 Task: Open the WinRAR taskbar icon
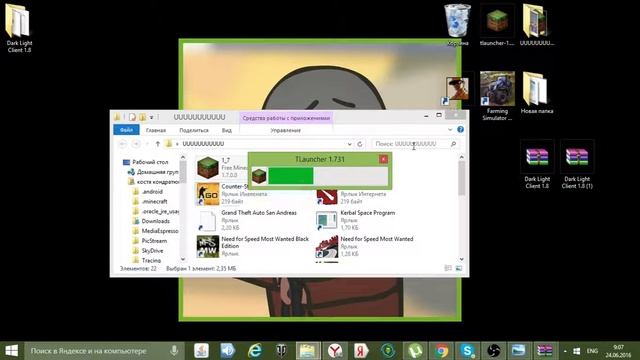545,351
